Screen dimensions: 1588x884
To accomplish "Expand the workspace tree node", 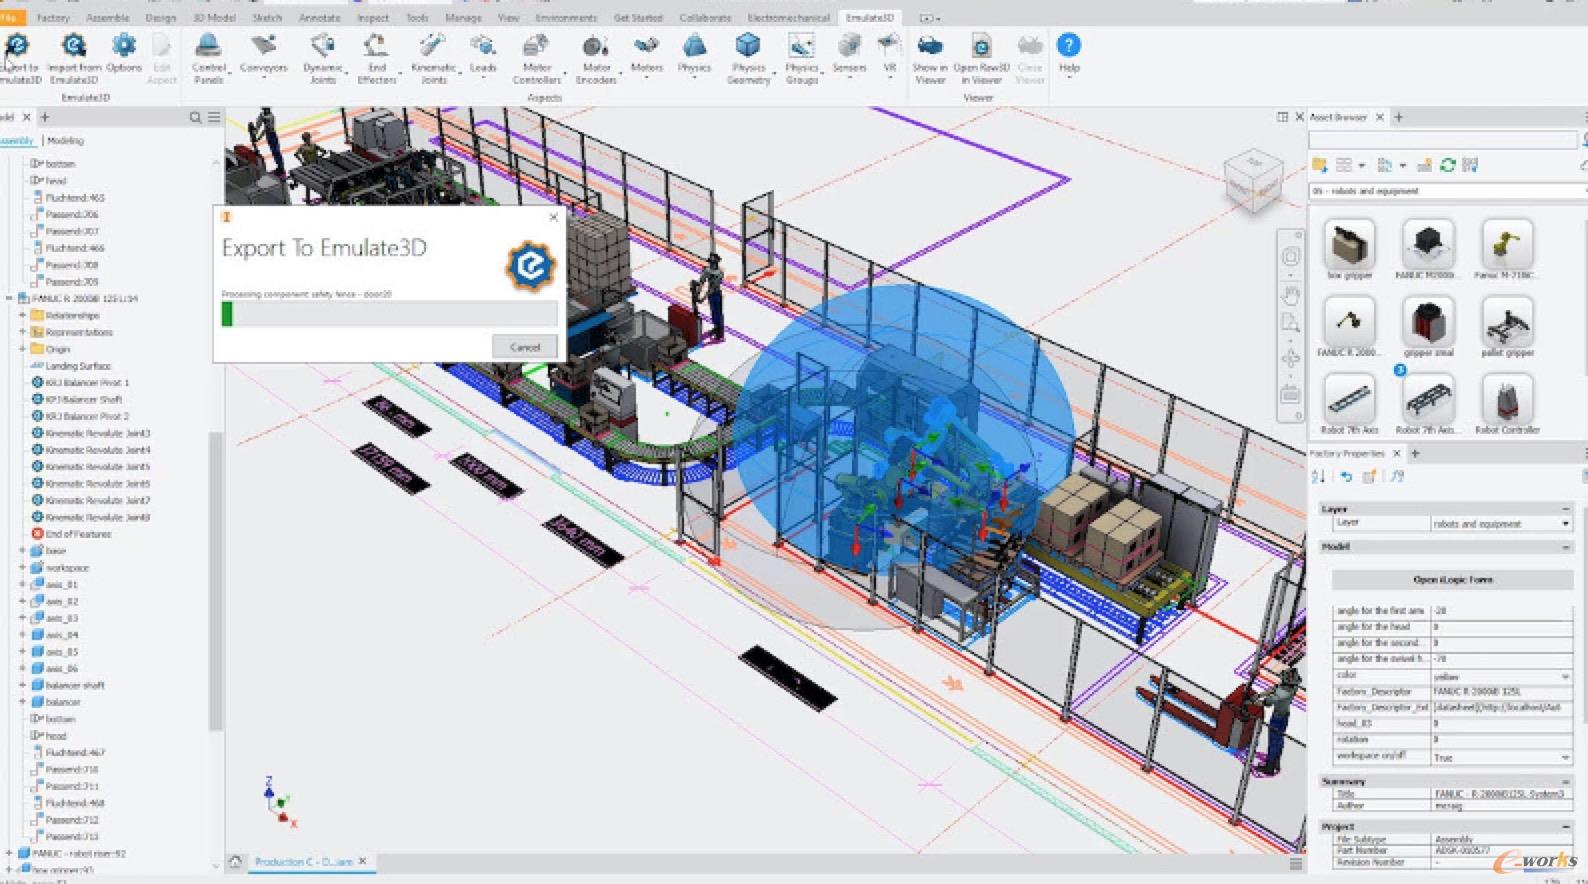I will click(x=22, y=567).
